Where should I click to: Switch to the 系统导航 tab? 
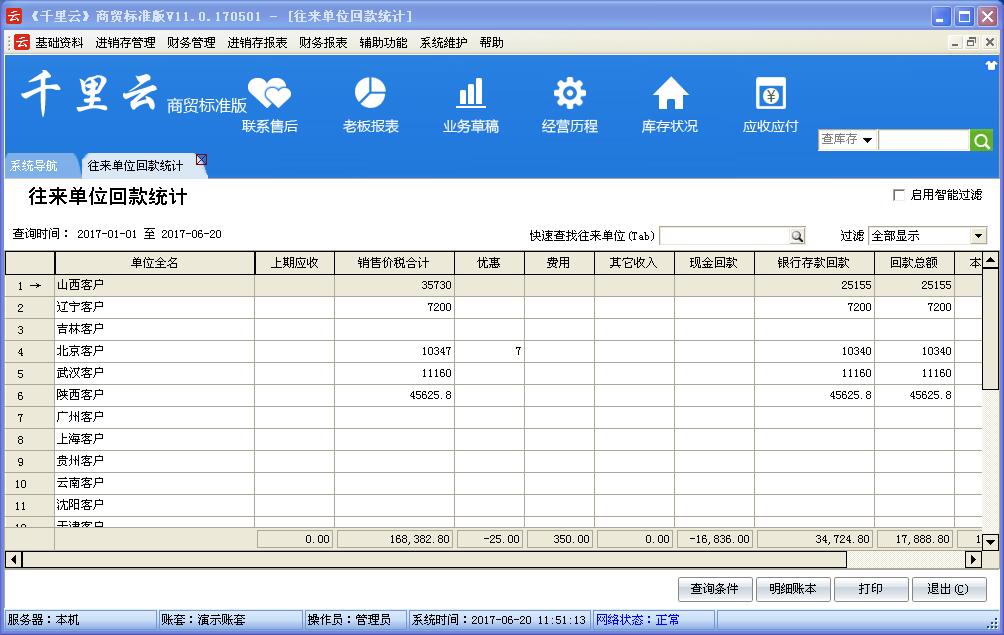coord(34,166)
